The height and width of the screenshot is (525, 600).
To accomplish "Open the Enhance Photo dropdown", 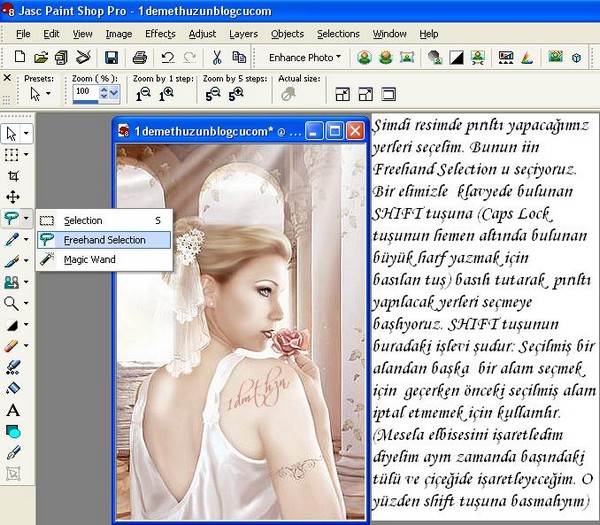I will click(x=305, y=58).
